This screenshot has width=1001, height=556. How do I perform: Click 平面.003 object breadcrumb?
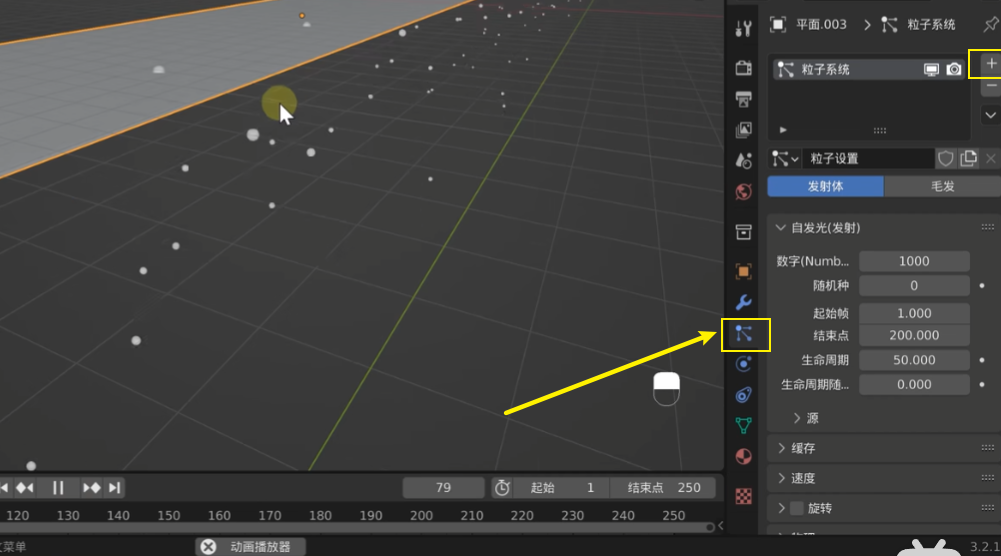(x=821, y=25)
